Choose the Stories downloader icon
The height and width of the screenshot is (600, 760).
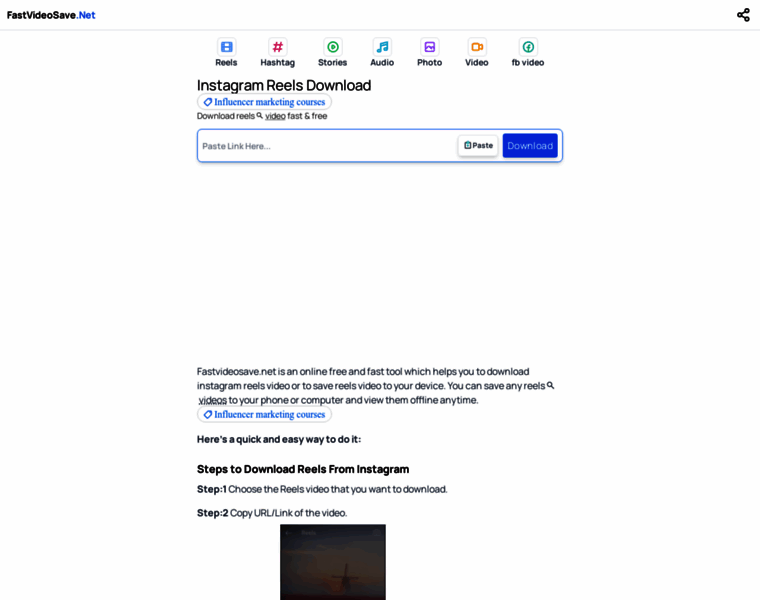(332, 47)
